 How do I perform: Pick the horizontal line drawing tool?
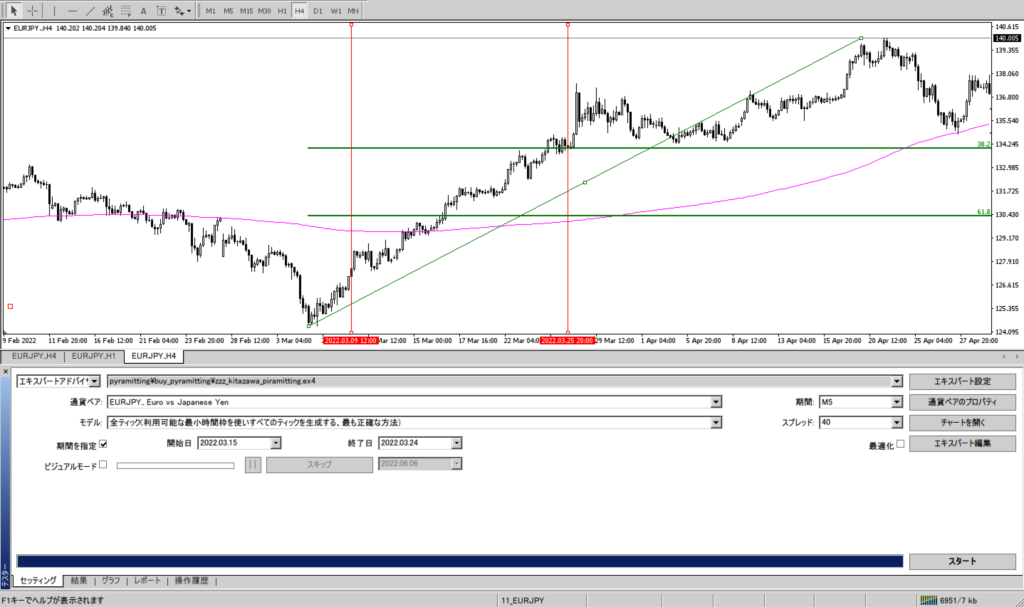pyautogui.click(x=72, y=10)
